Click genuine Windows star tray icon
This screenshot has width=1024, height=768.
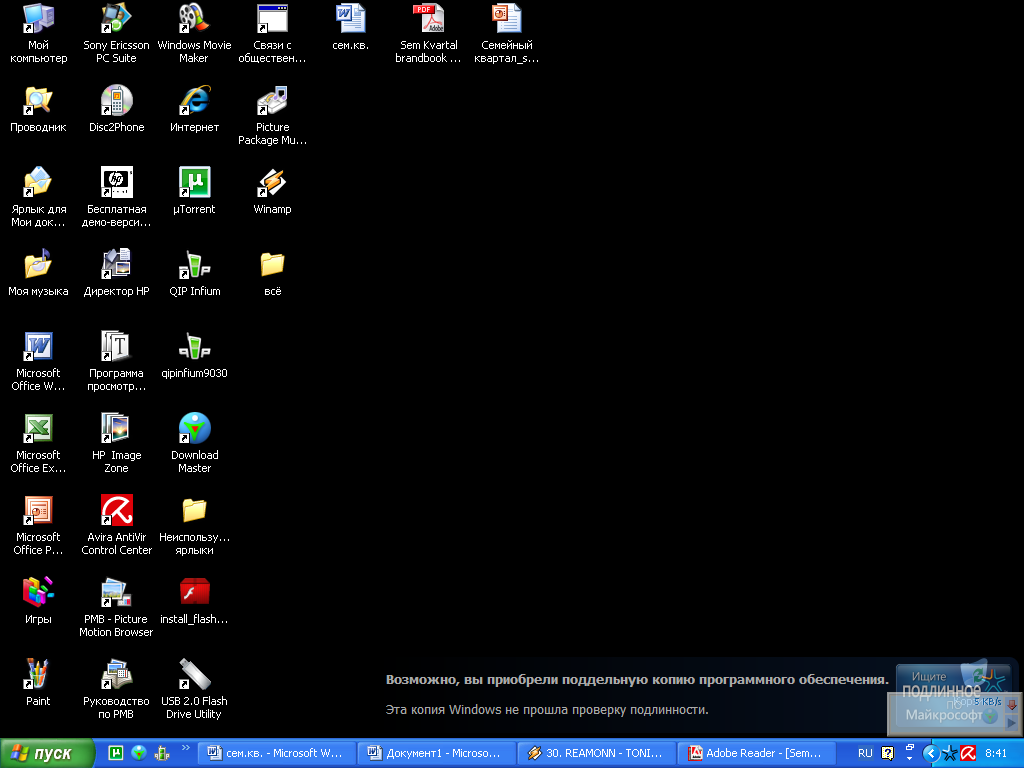(950, 754)
